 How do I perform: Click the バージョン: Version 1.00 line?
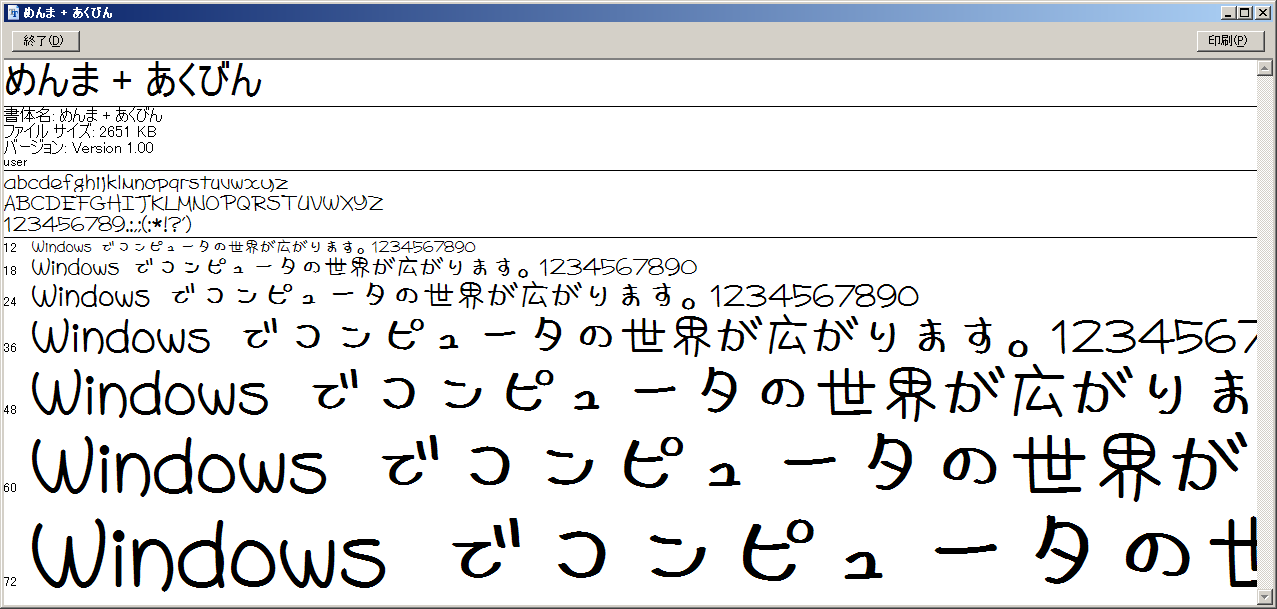point(79,147)
